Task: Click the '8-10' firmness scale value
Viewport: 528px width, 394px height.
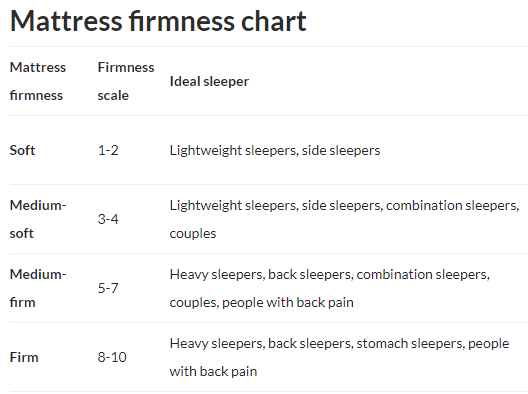Action: click(x=112, y=357)
